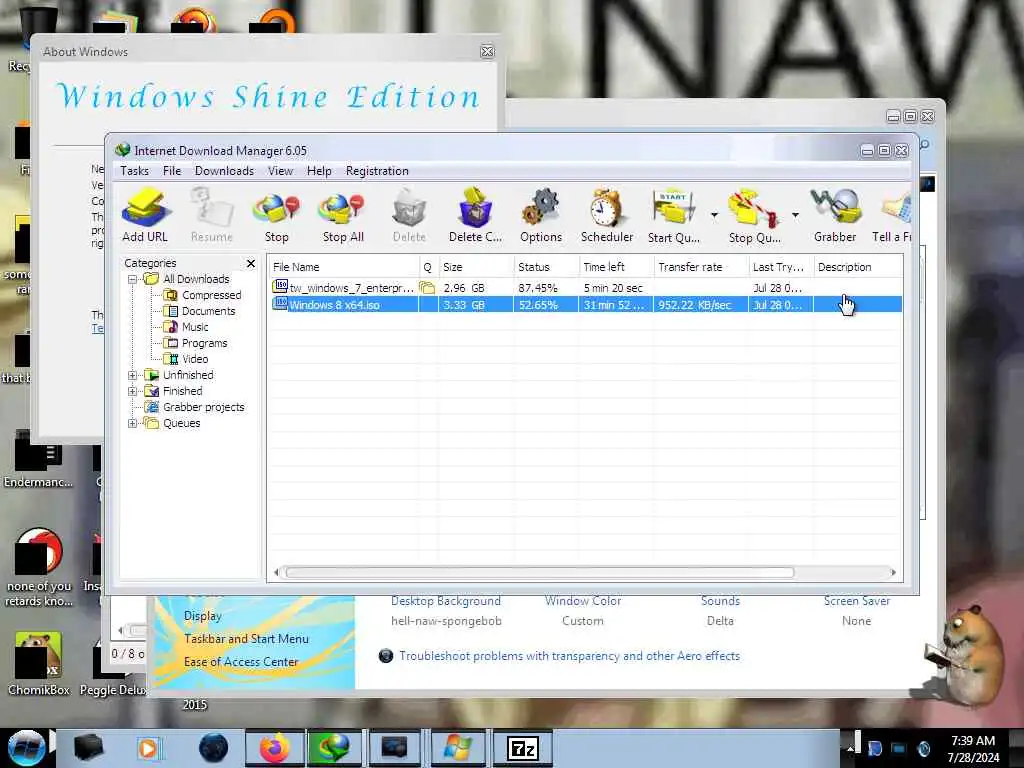Click the Start Queue icon
This screenshot has height=768, width=1024.
[673, 216]
